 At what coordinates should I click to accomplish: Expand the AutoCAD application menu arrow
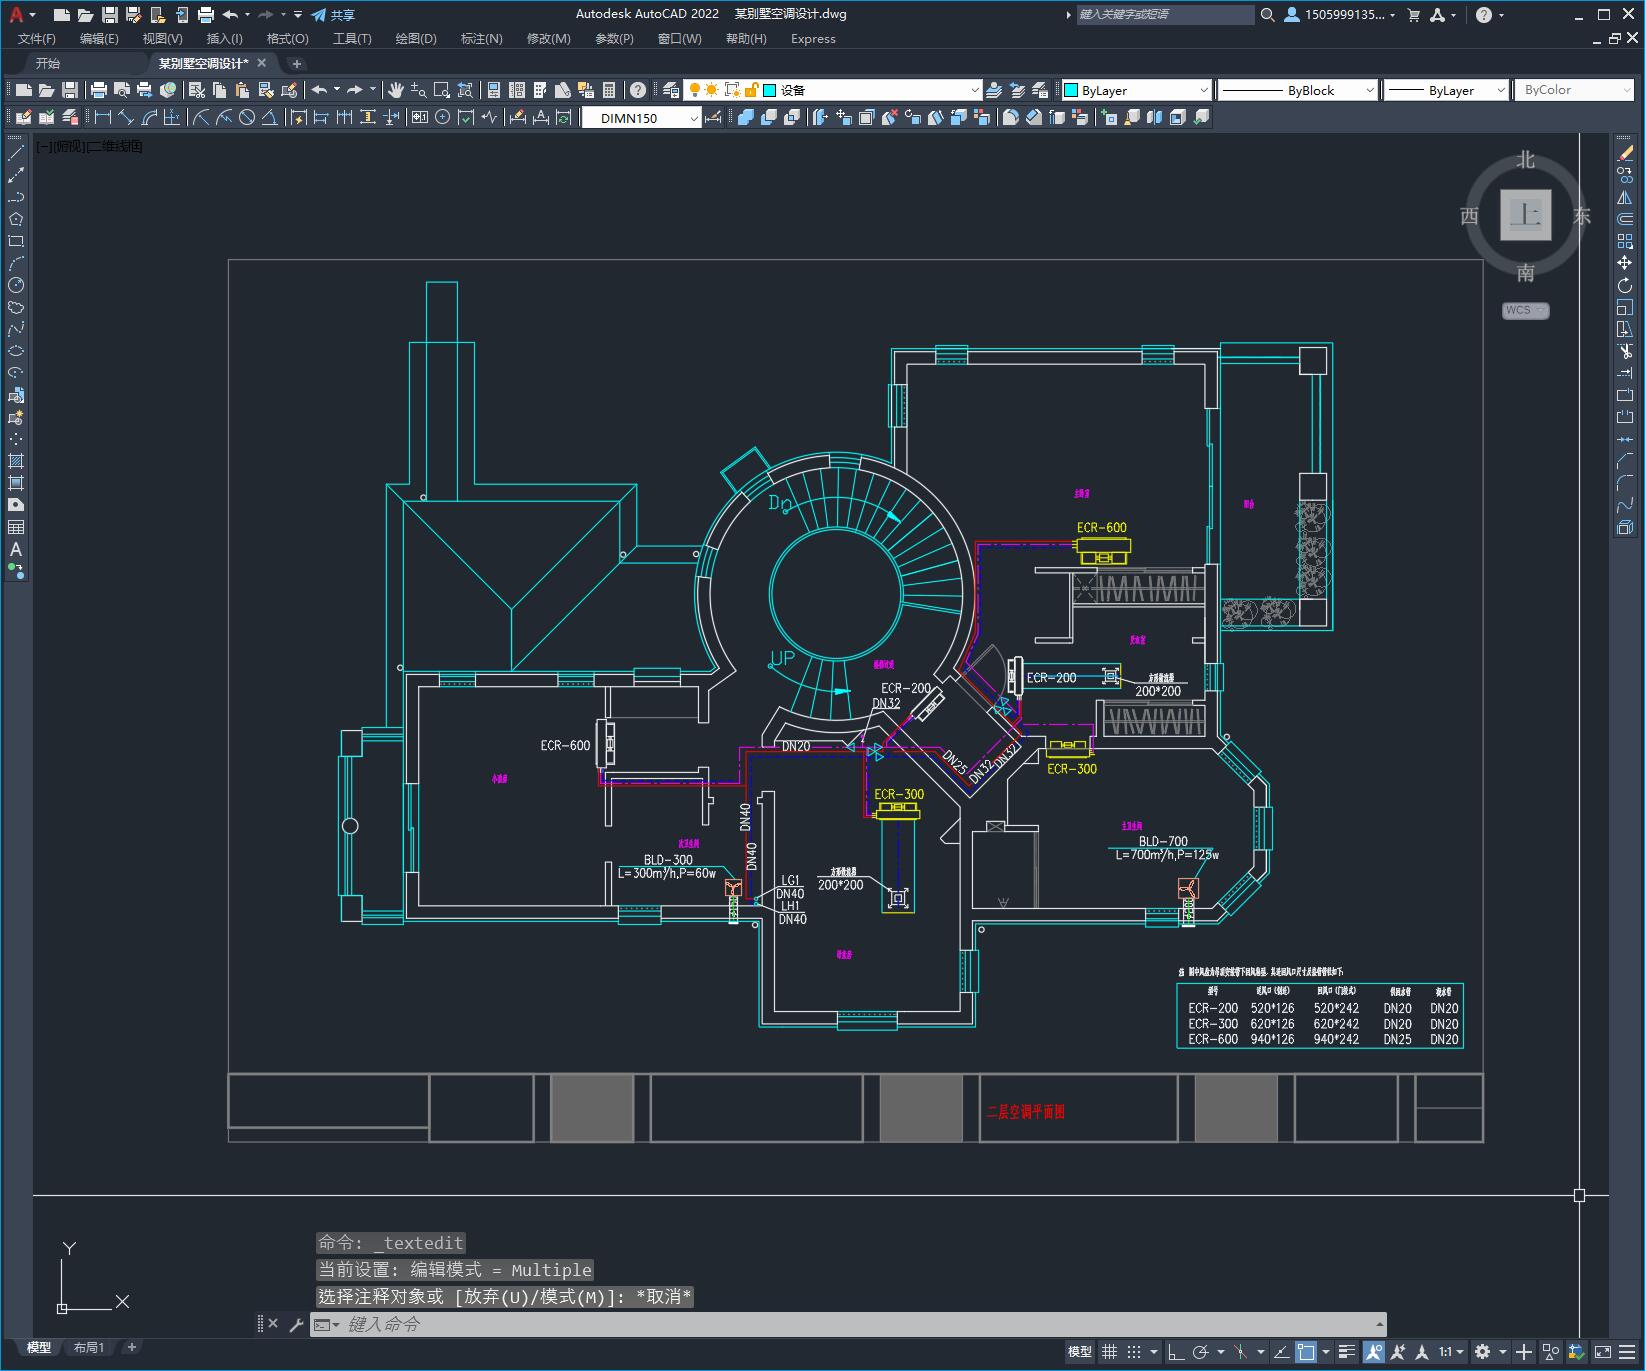[33, 15]
